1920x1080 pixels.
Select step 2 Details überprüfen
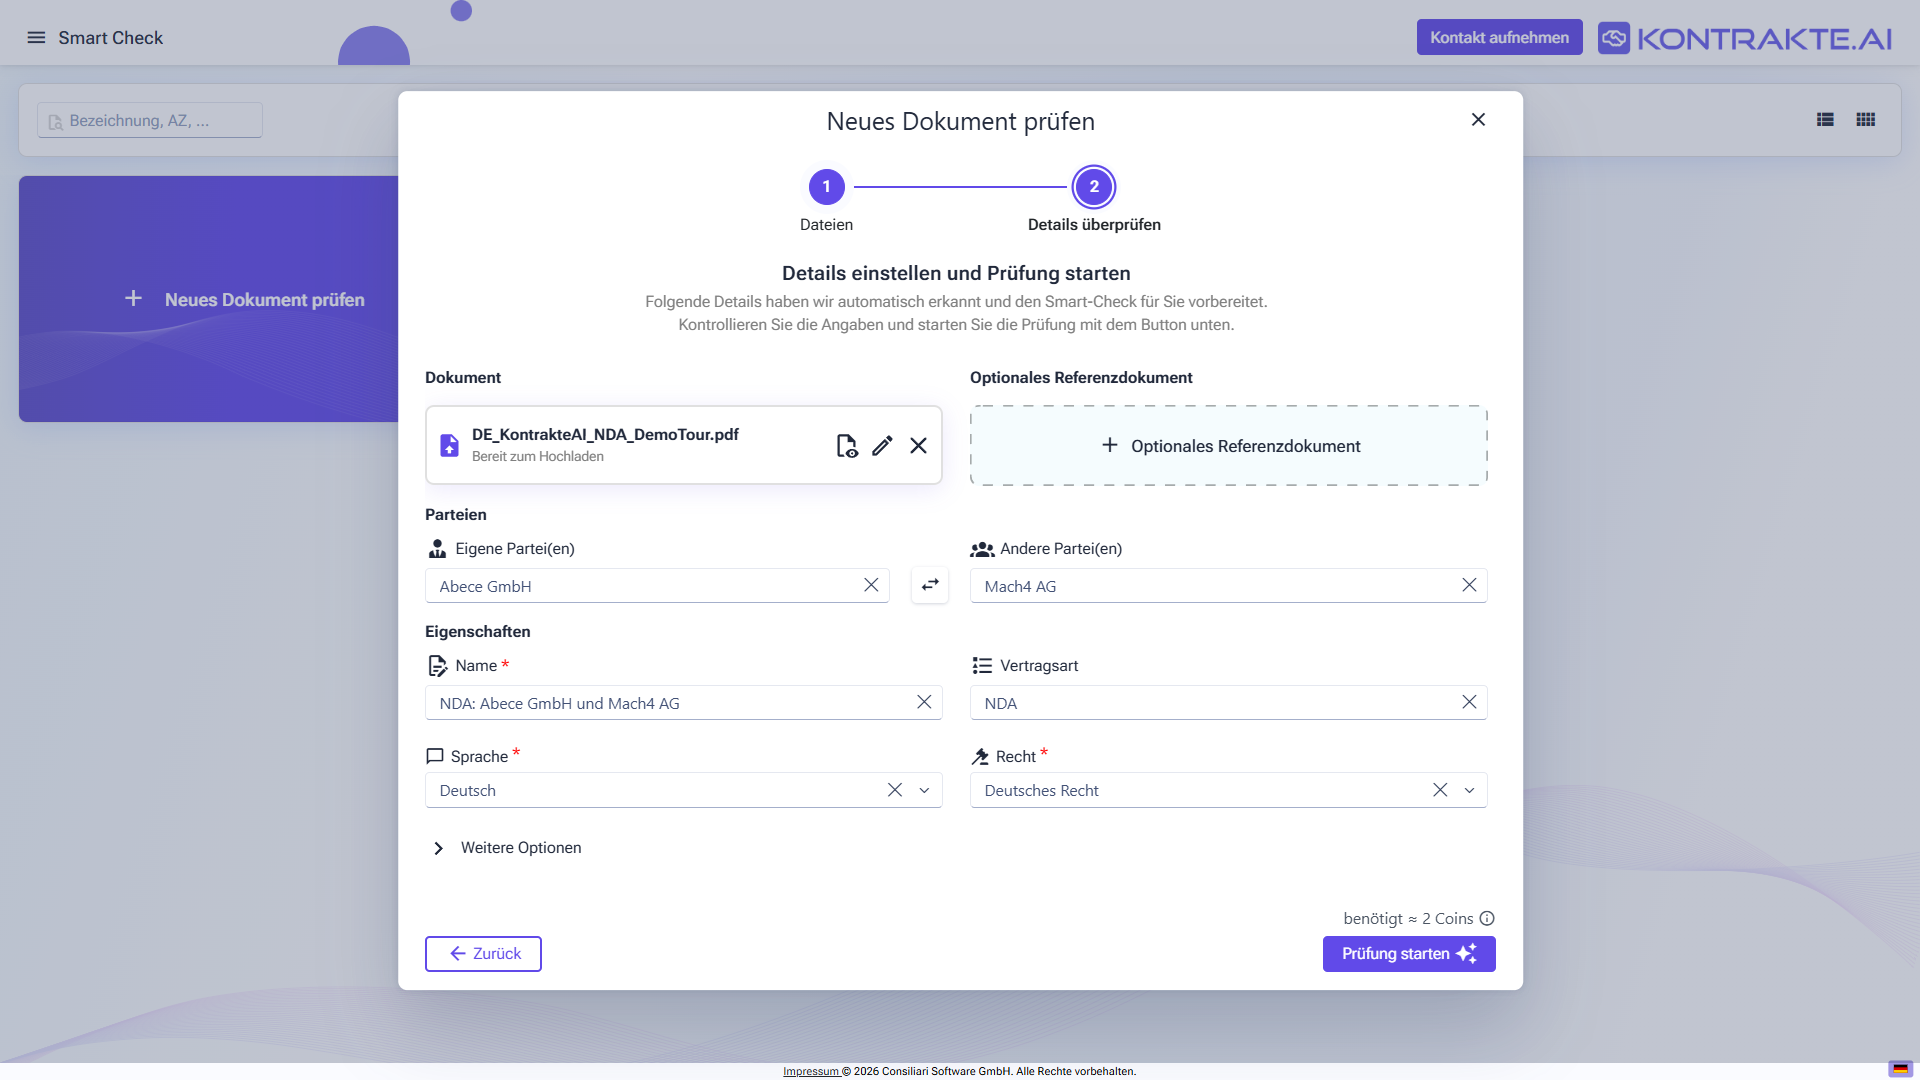pyautogui.click(x=1094, y=187)
